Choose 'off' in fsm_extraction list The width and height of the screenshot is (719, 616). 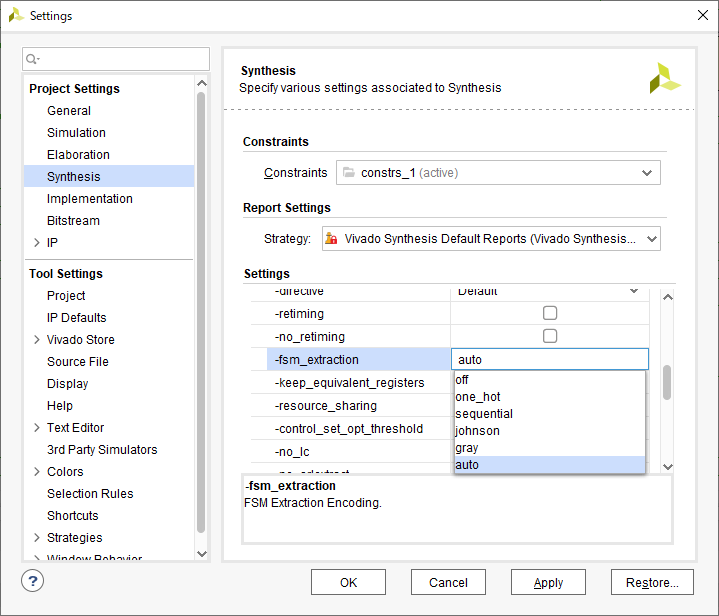pyautogui.click(x=549, y=380)
